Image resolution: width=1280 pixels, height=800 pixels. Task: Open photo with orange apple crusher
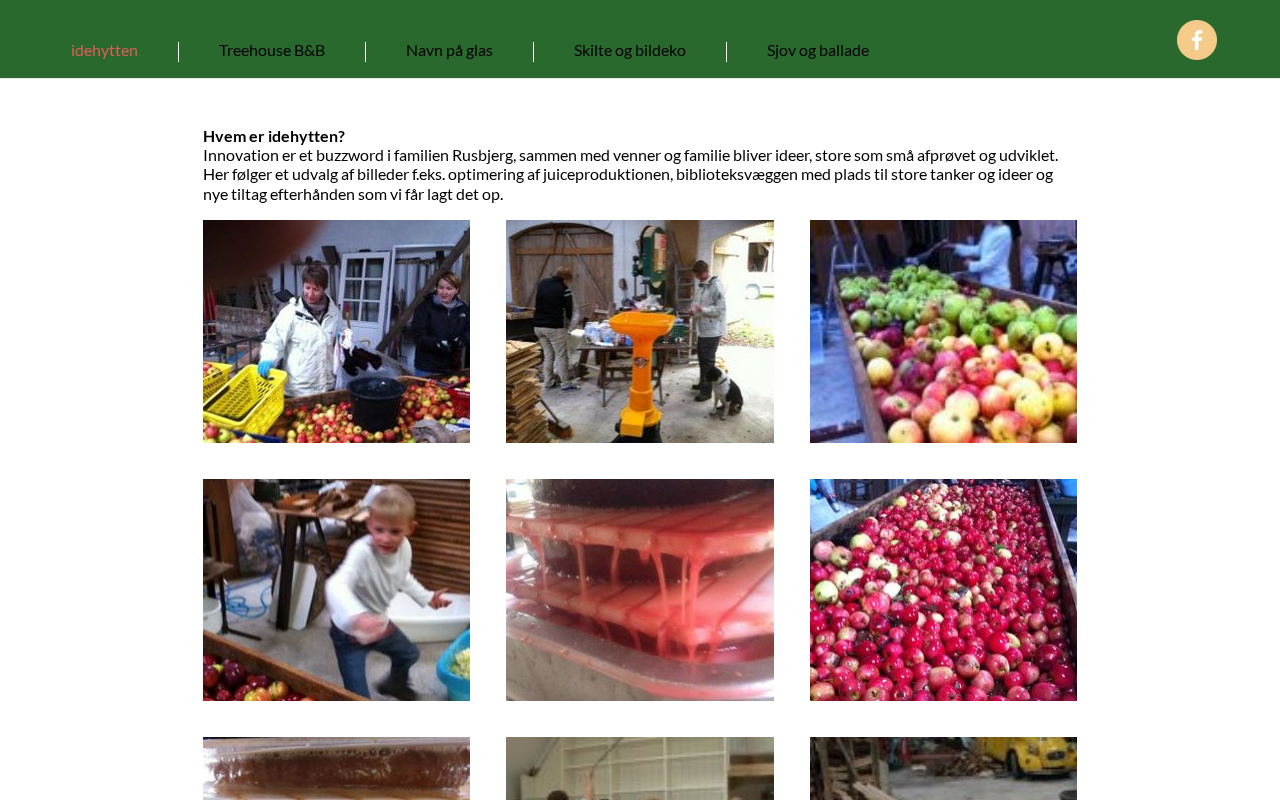(640, 331)
